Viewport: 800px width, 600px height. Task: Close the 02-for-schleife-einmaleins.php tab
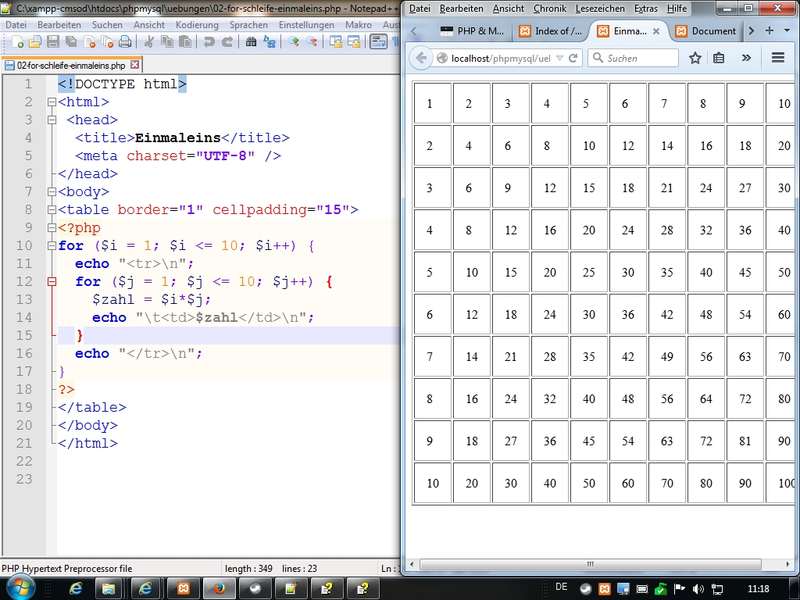coord(136,65)
